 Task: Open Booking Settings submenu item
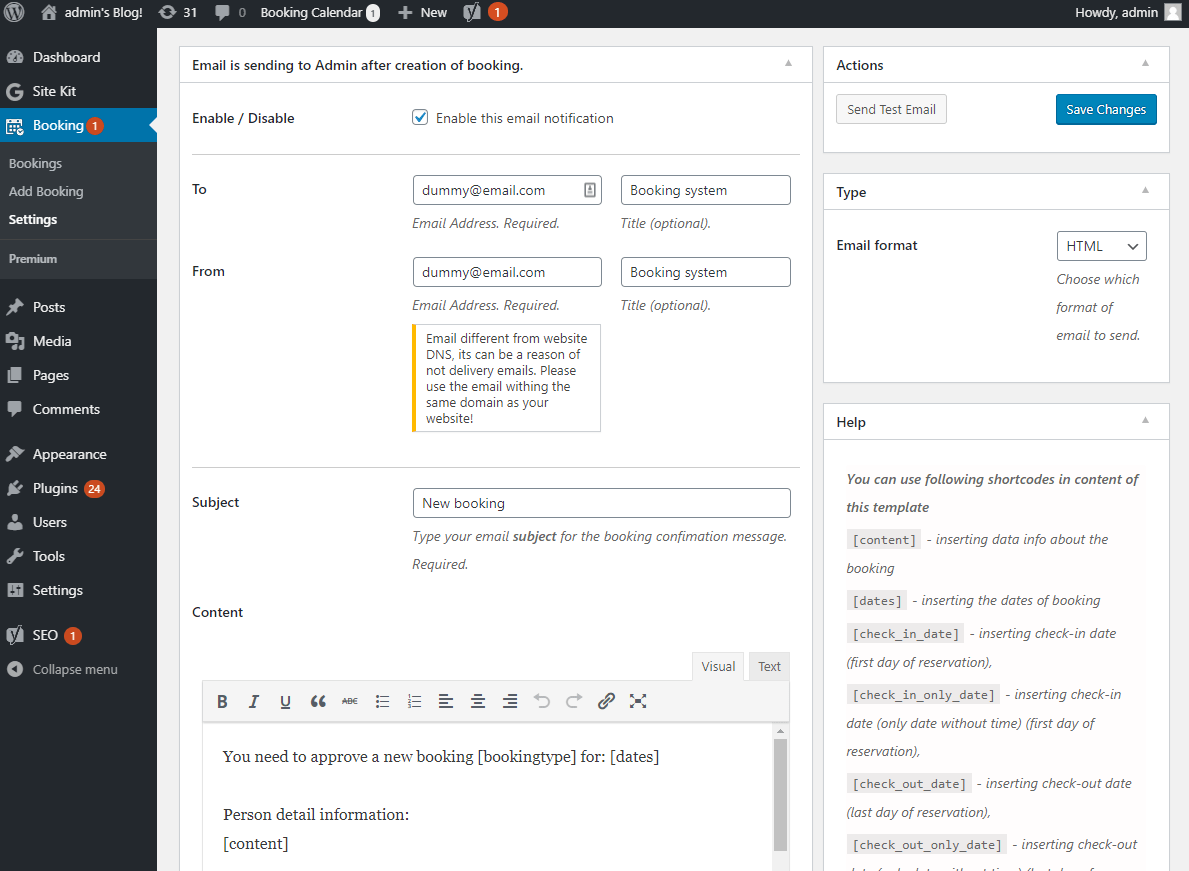33,220
